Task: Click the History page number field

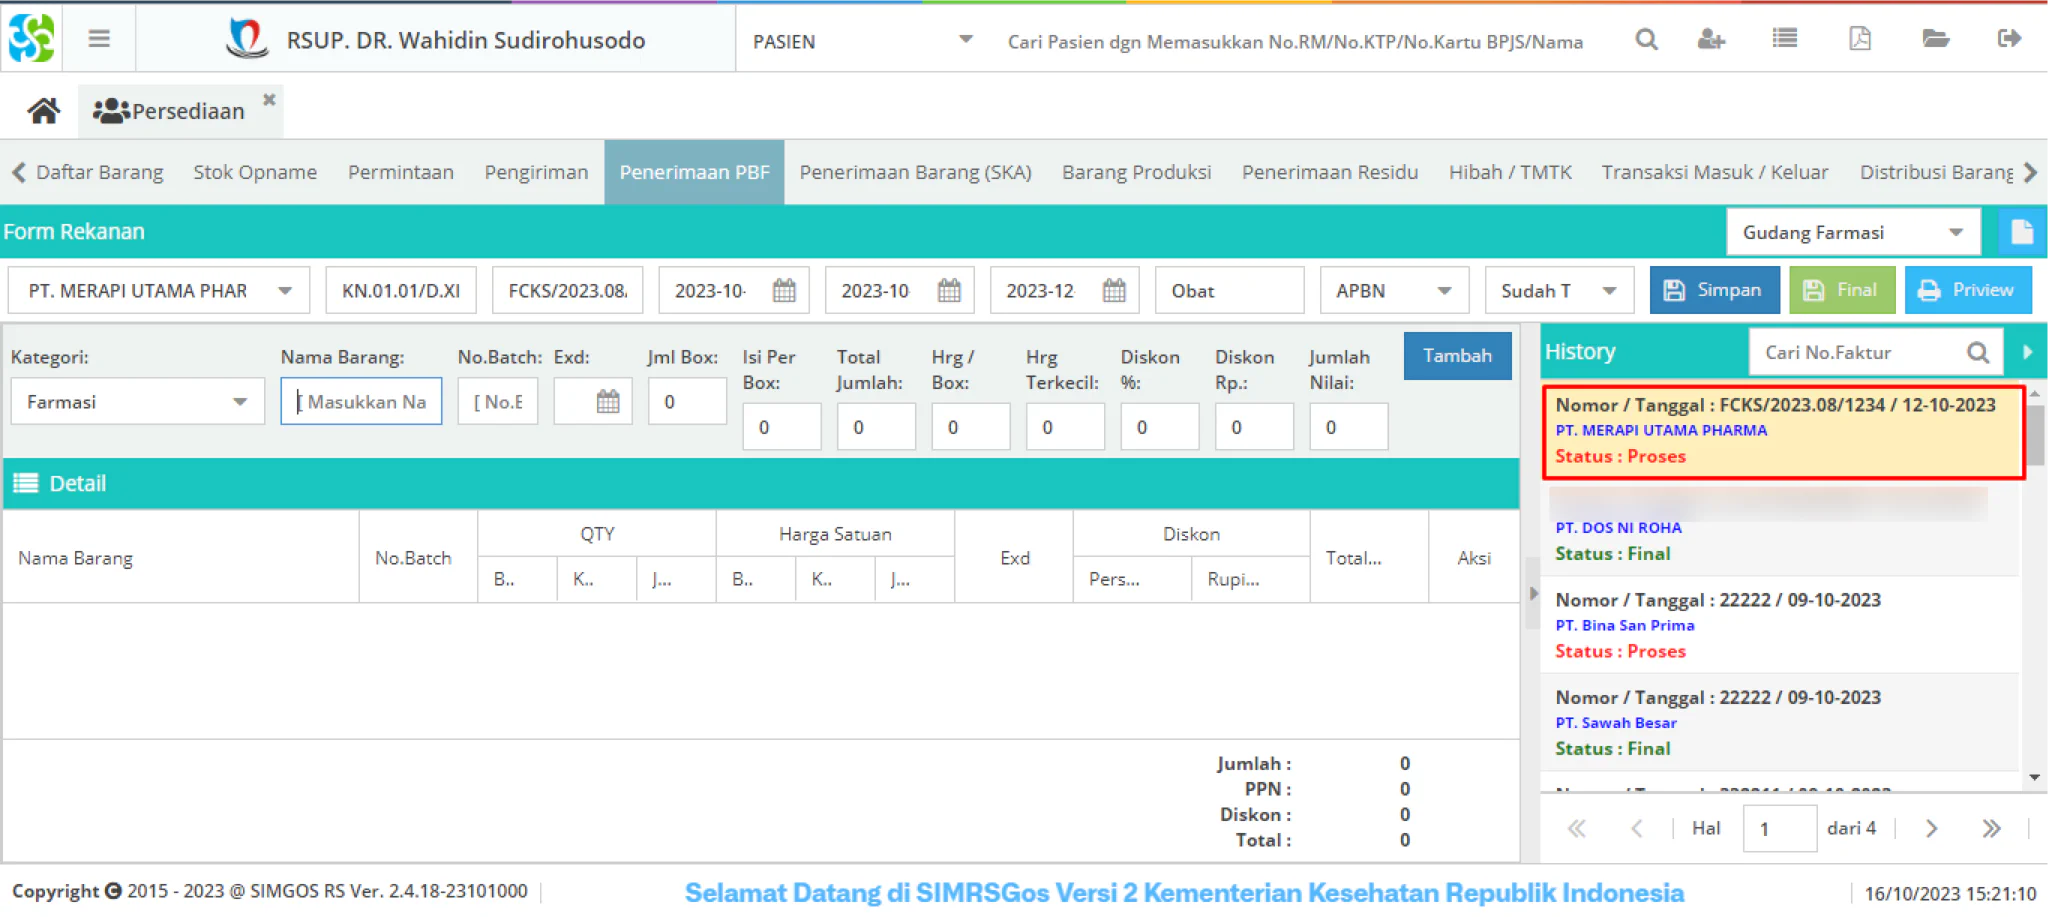Action: click(1780, 828)
